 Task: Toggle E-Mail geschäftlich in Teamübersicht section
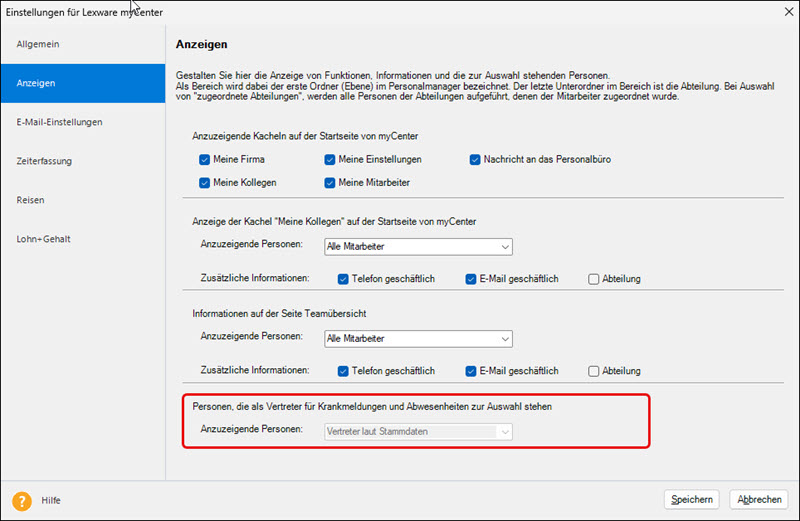click(472, 371)
